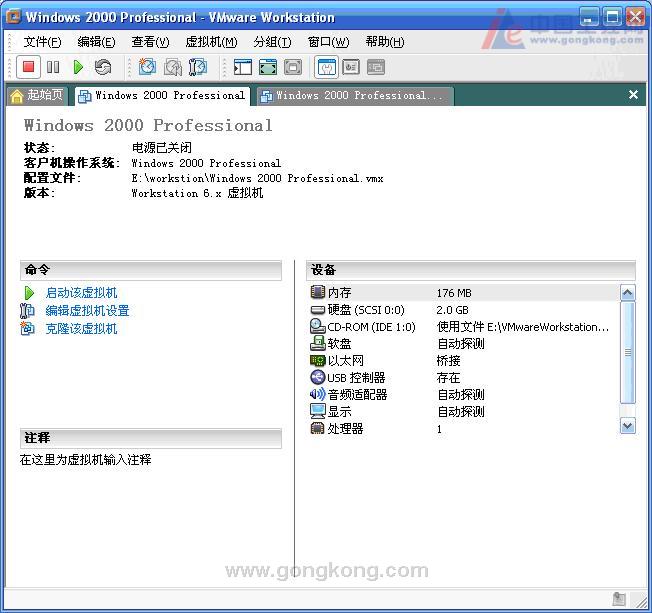Take a snapshot using the snapshot toolbar icon
The height and width of the screenshot is (613, 652).
pos(147,67)
